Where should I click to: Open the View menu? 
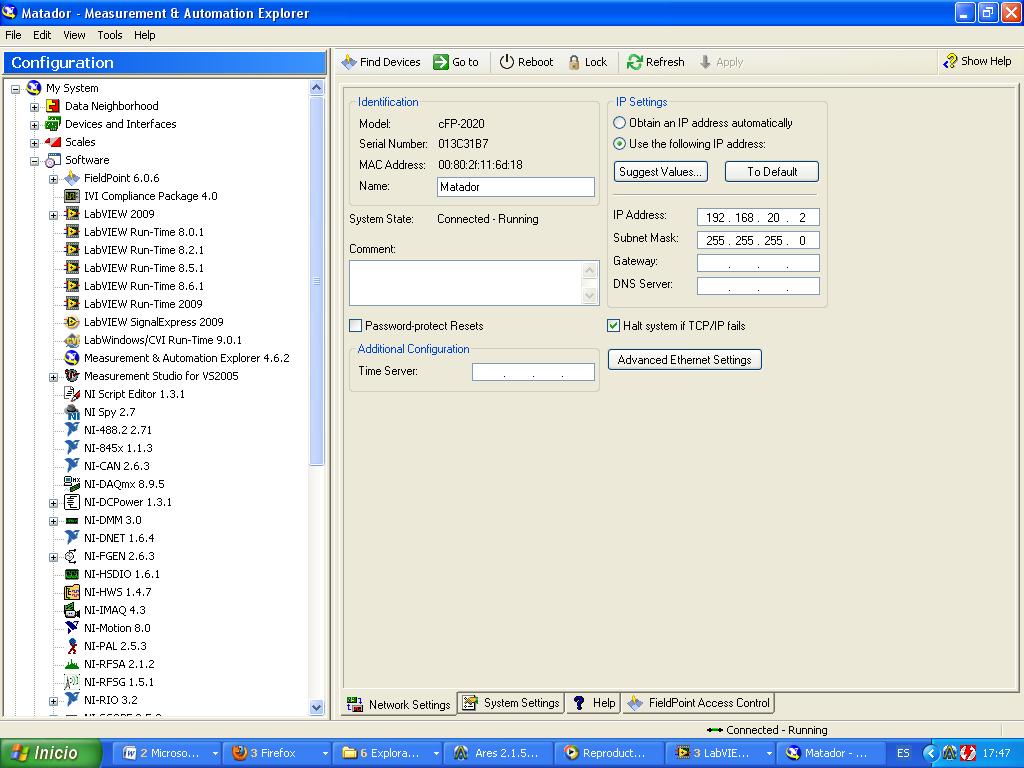click(x=74, y=35)
